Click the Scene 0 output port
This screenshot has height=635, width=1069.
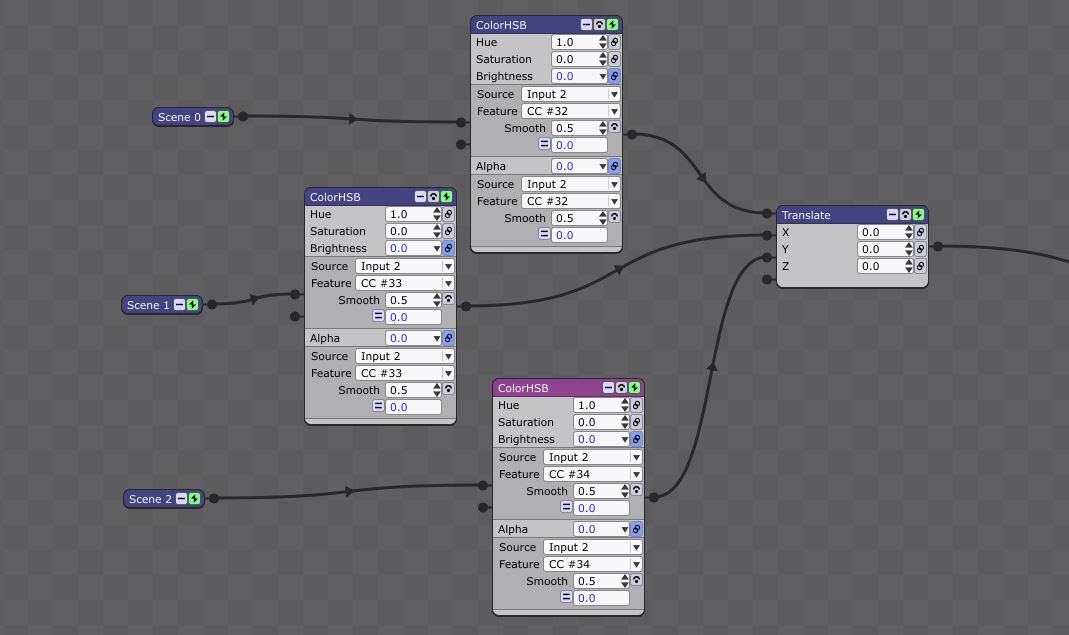[x=243, y=117]
